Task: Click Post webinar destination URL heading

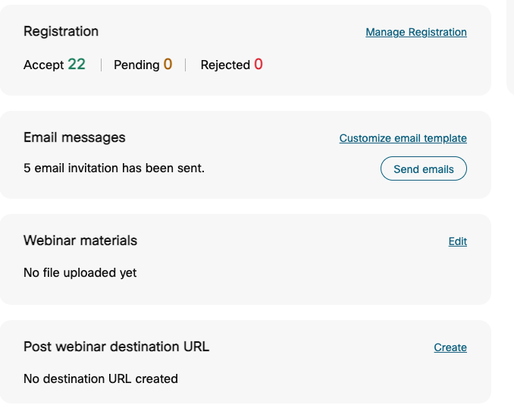Action: (116, 347)
